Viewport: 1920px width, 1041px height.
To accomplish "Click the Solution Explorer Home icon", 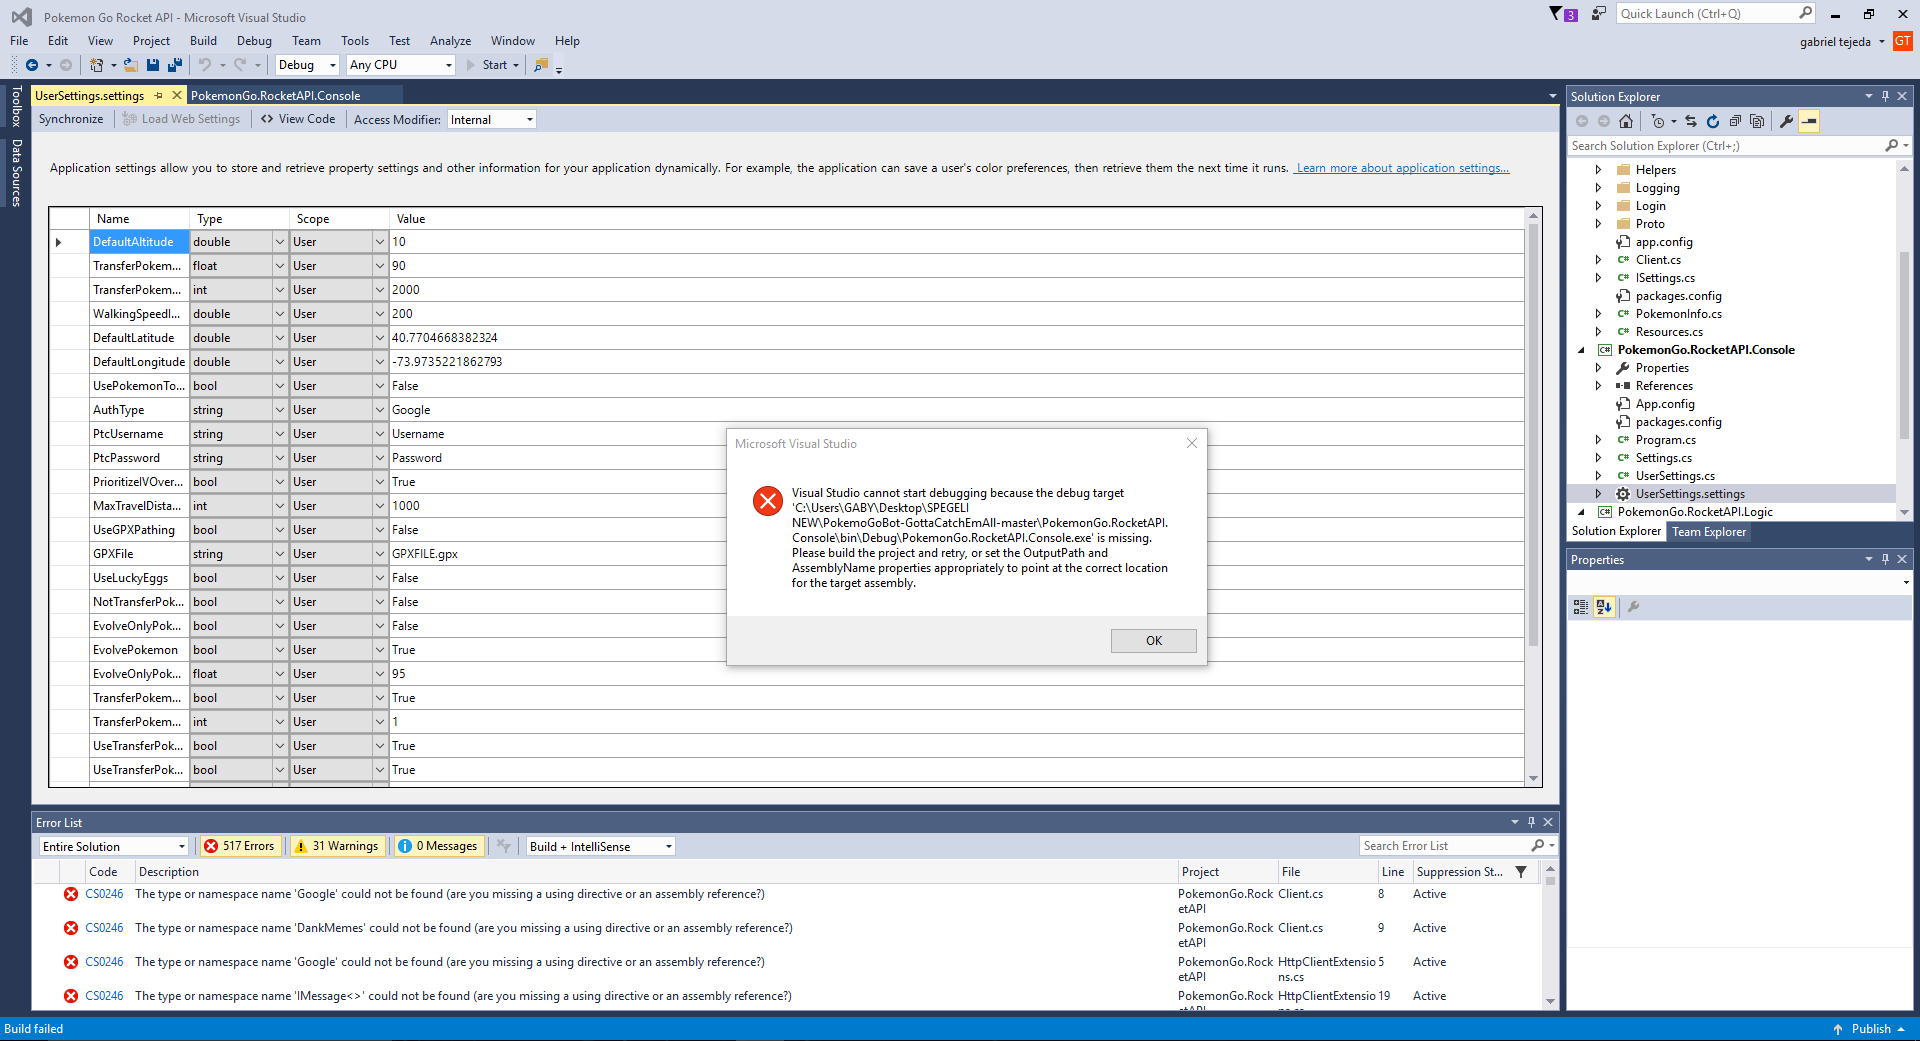I will pos(1626,121).
